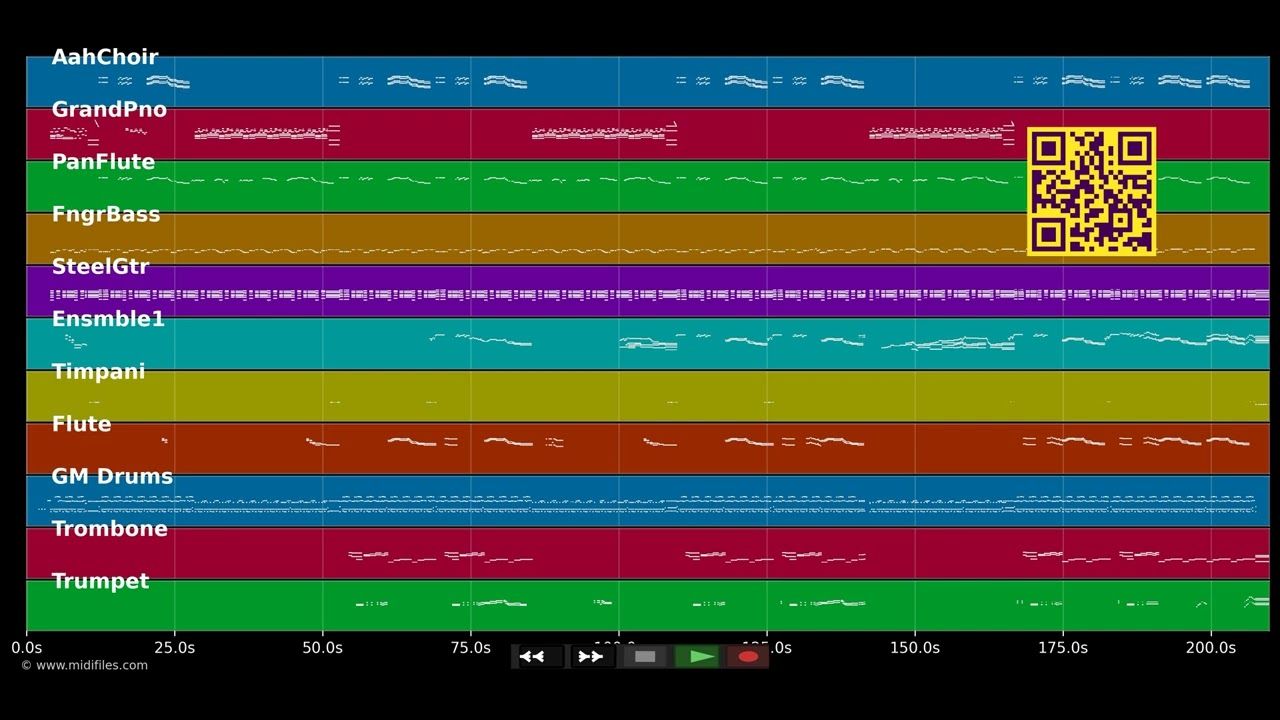Select the Trumpet track label

pyautogui.click(x=100, y=581)
